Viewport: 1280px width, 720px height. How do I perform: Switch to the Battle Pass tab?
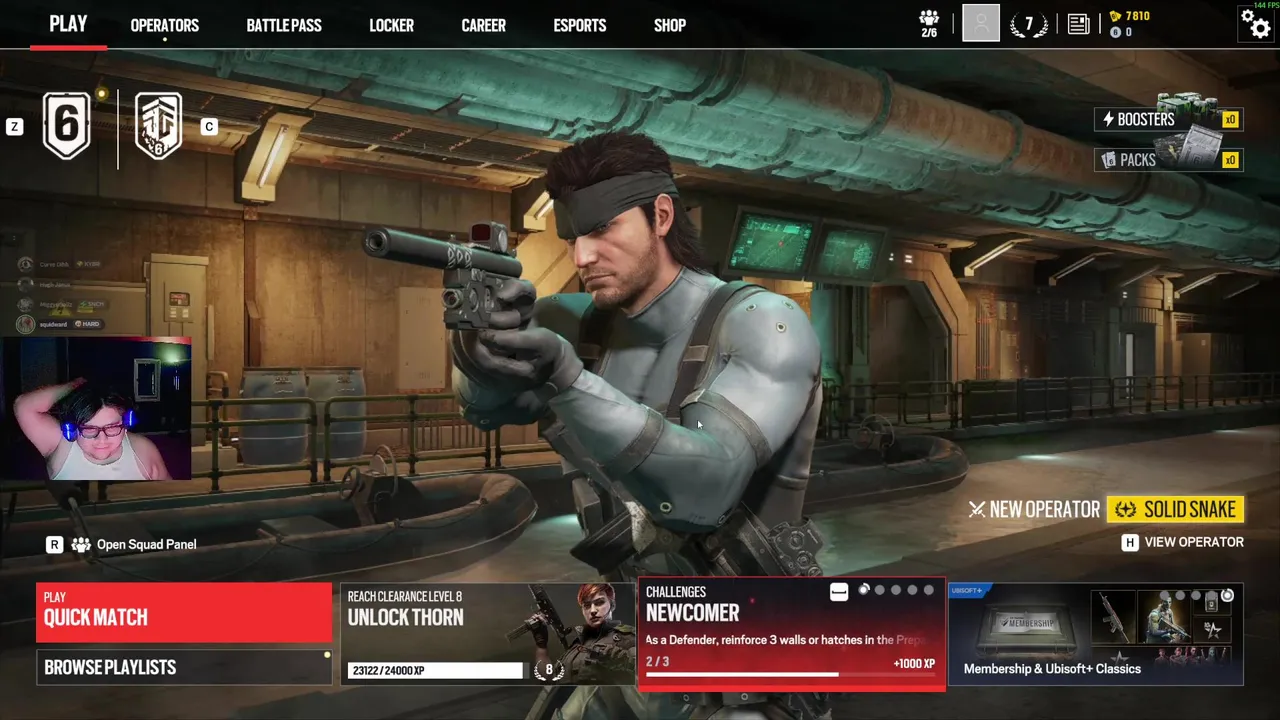284,25
